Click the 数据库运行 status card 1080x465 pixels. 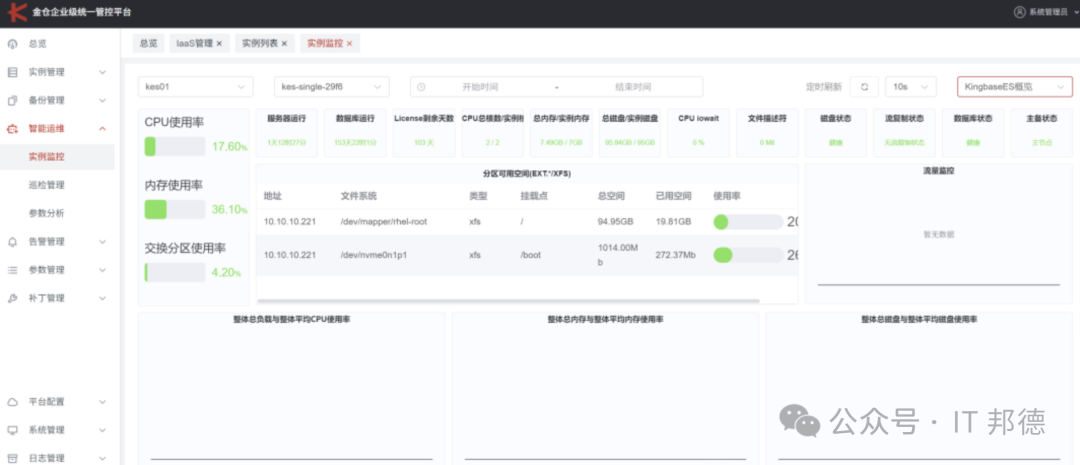click(355, 133)
